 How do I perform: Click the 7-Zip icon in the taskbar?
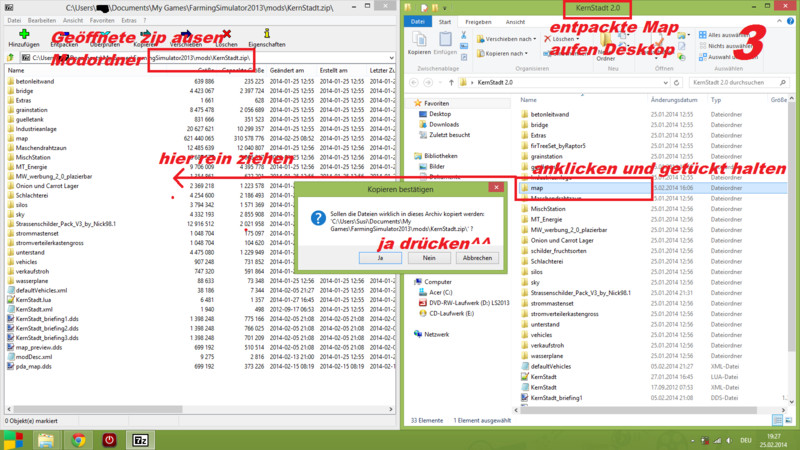point(141,438)
